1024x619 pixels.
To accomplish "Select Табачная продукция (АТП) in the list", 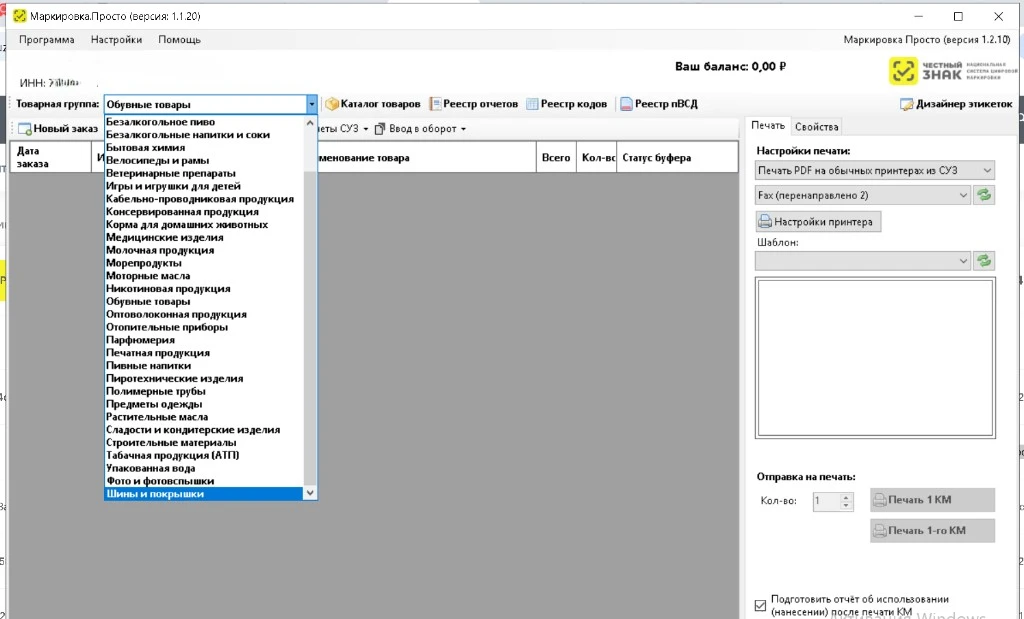I will pyautogui.click(x=204, y=455).
